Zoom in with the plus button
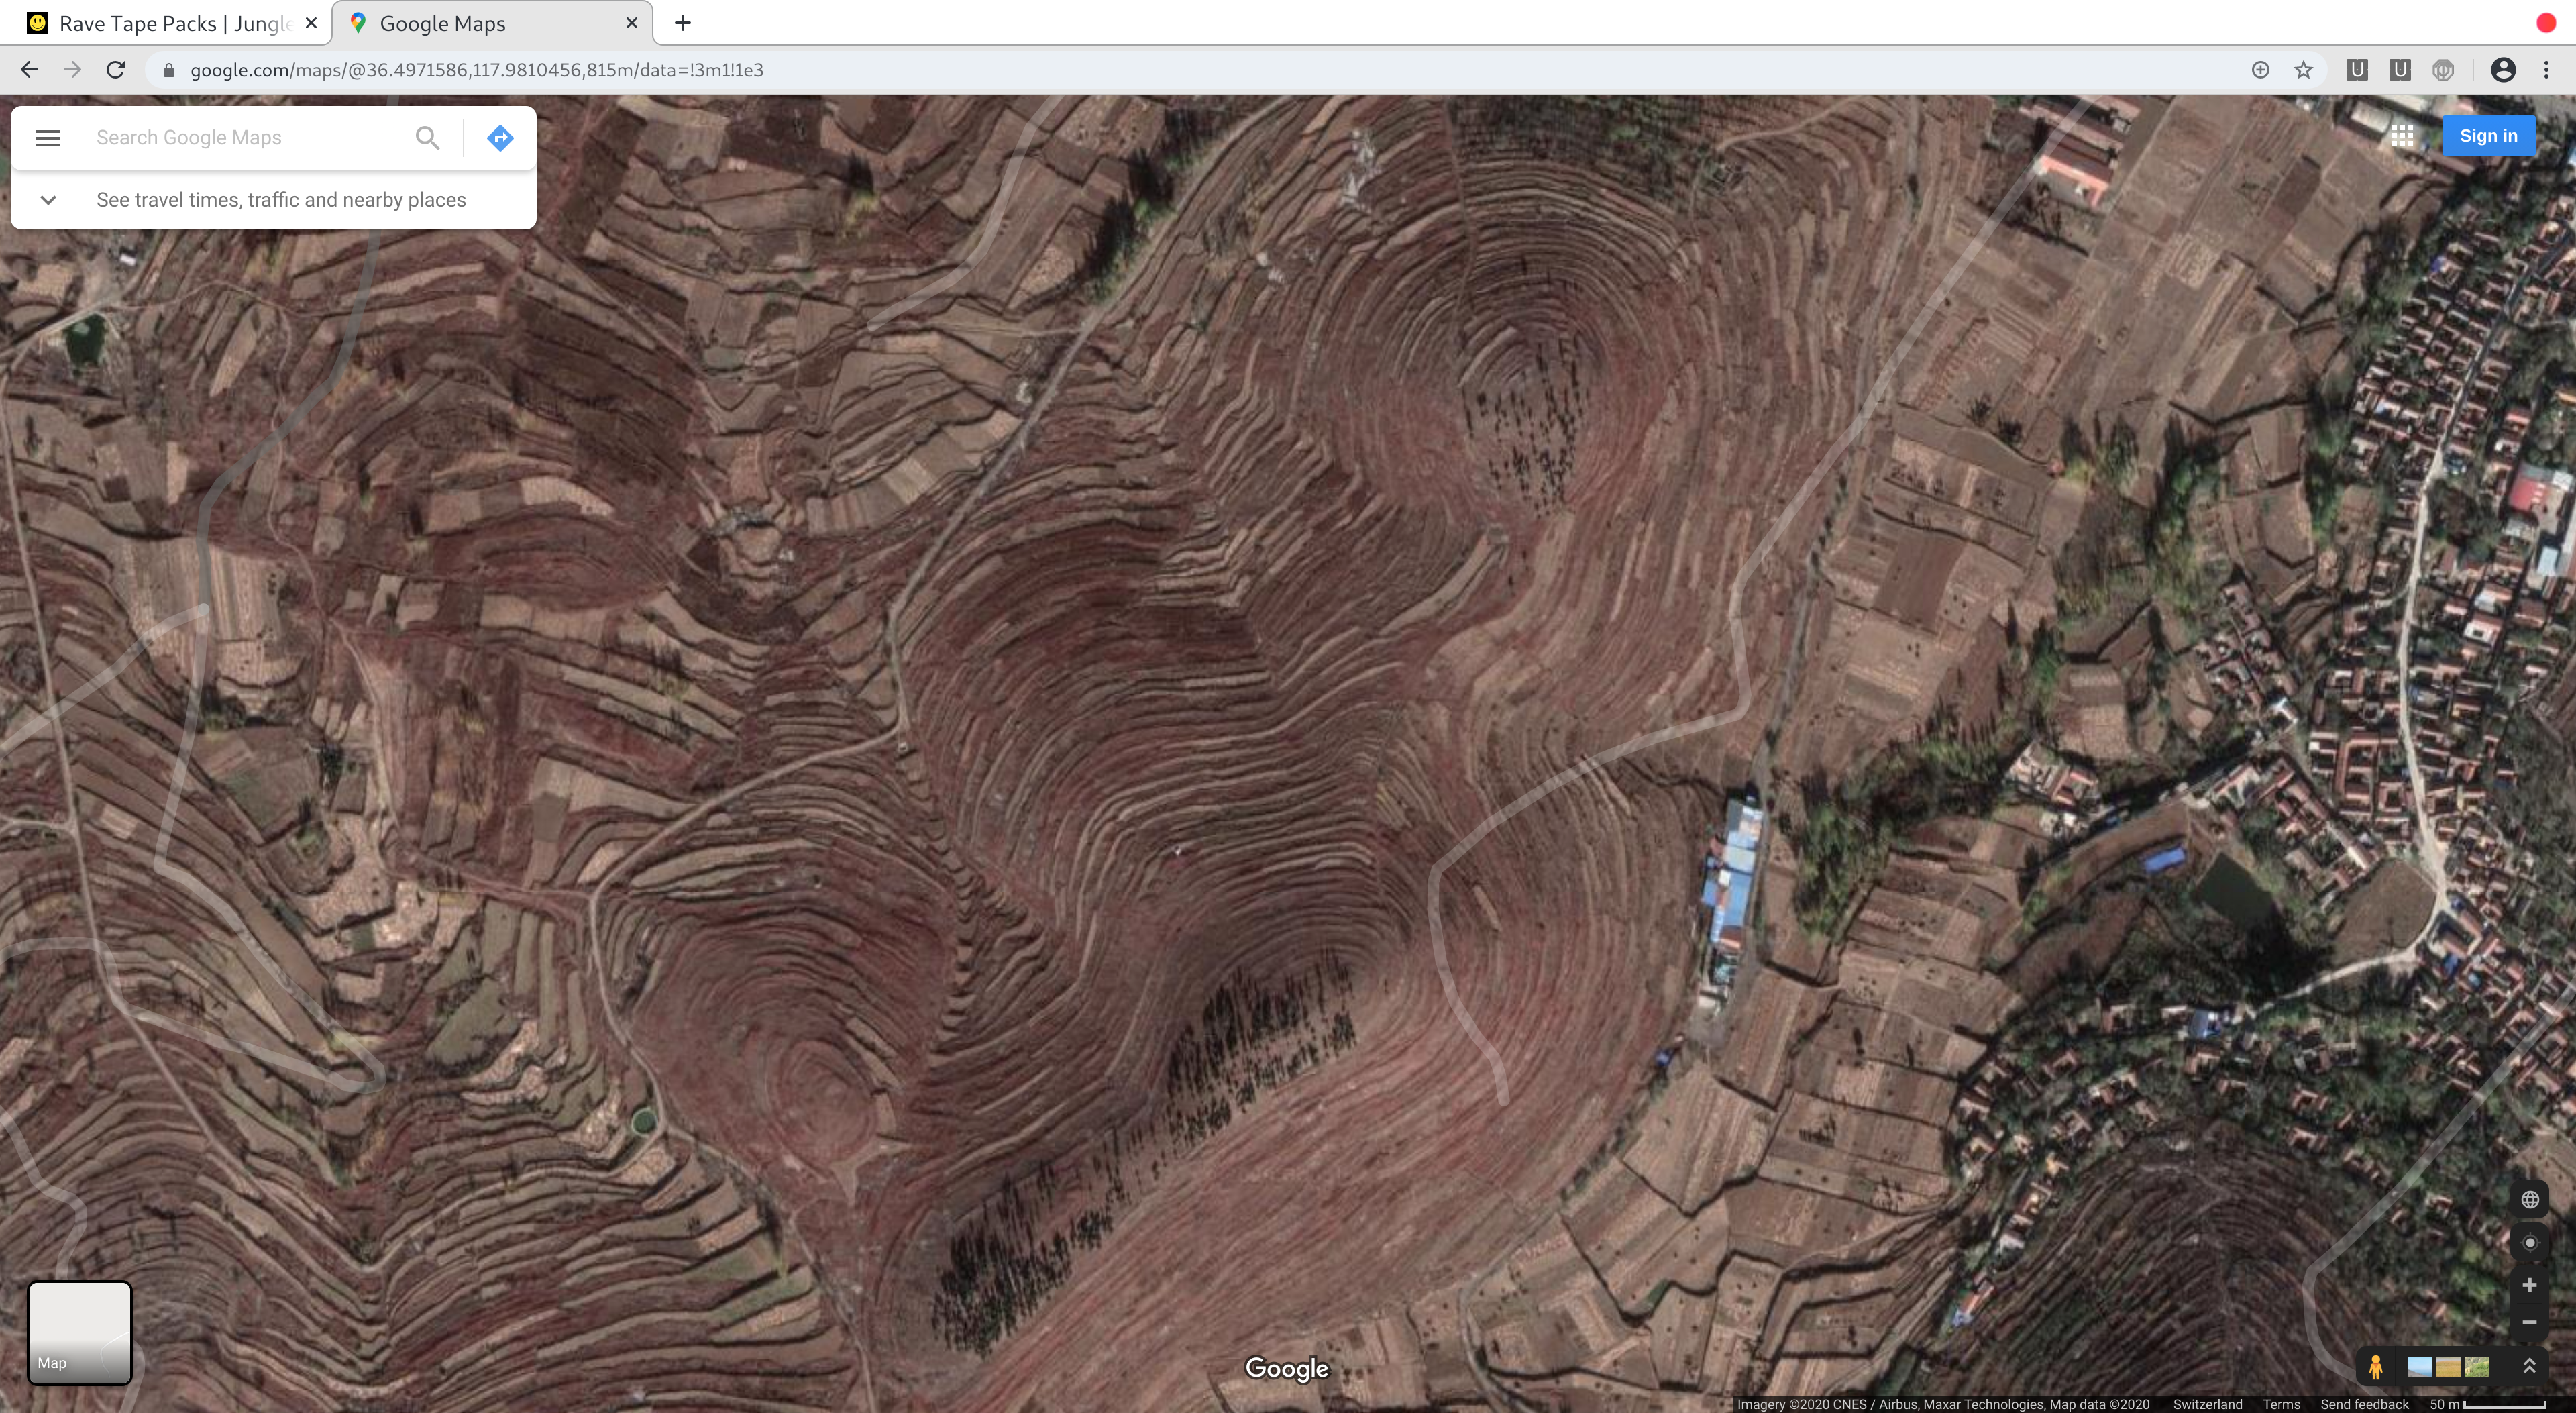The height and width of the screenshot is (1413, 2576). click(x=2530, y=1285)
